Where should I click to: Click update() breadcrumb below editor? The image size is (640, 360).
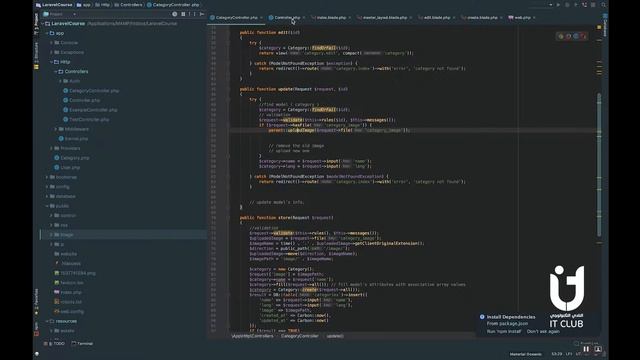tap(335, 336)
